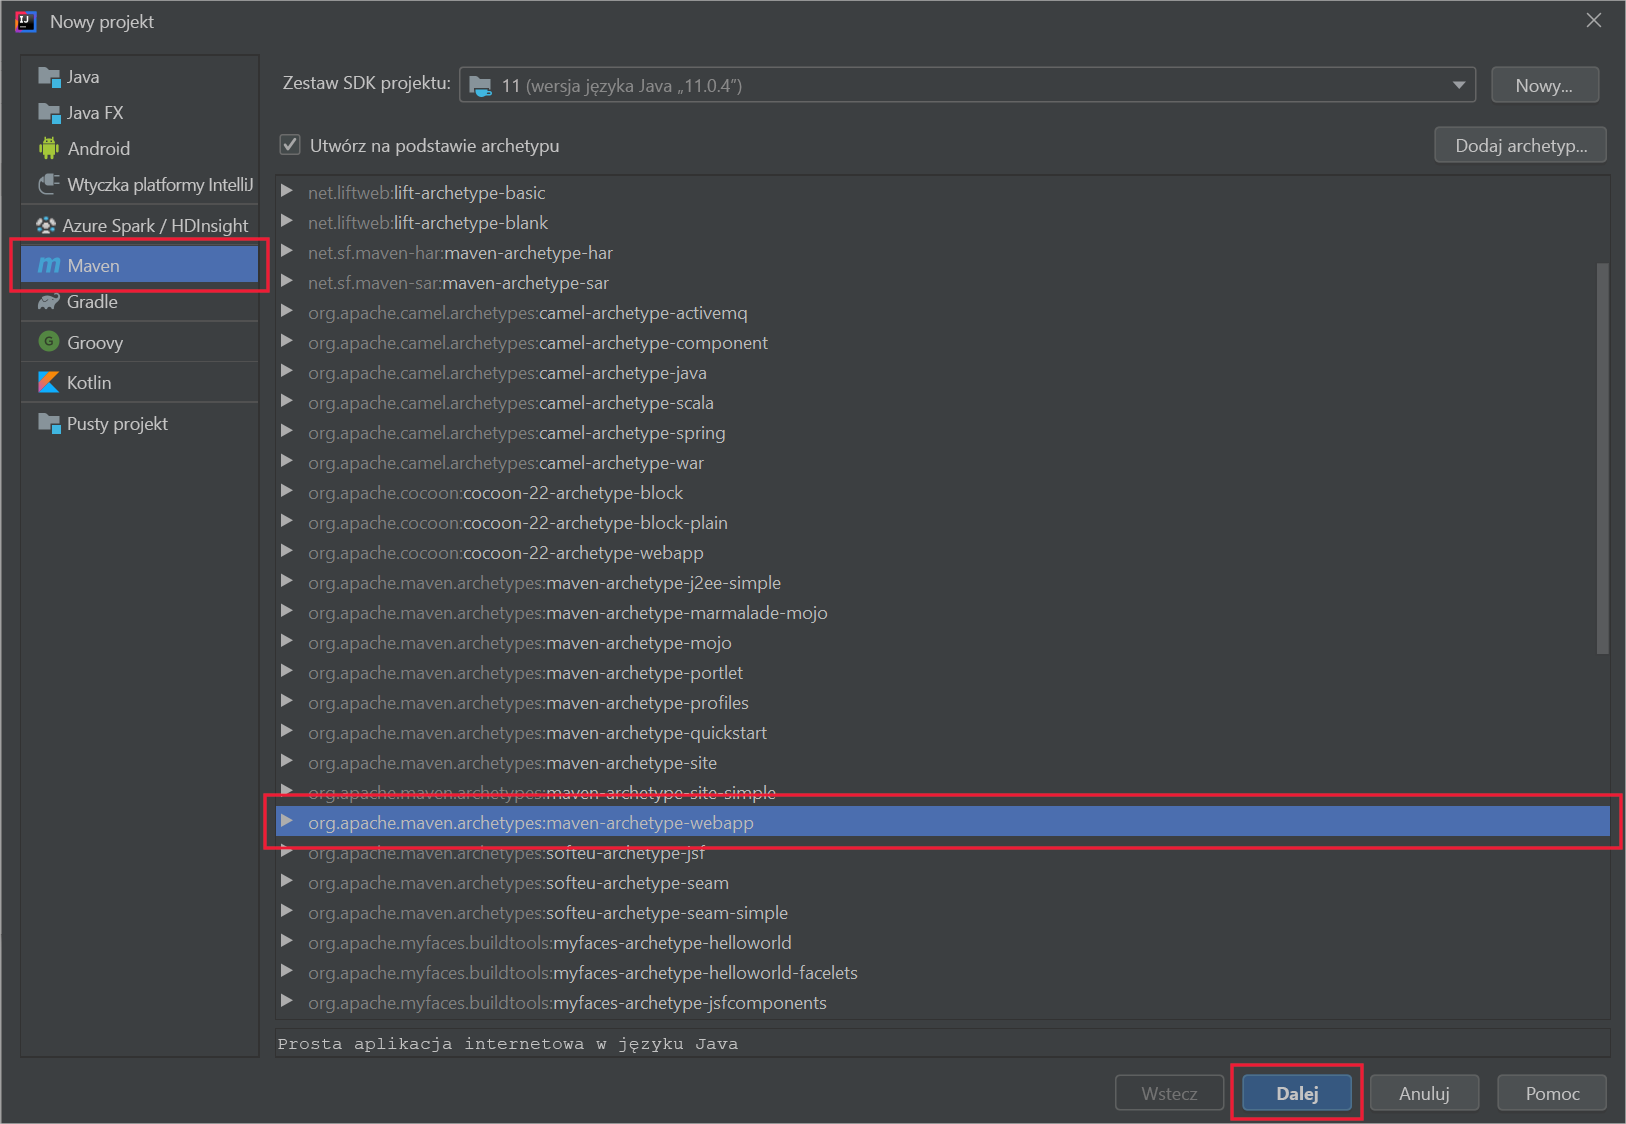Viewport: 1626px width, 1124px height.
Task: Toggle 'Utwórz na podstawie archetypu' checkbox
Action: coord(290,145)
